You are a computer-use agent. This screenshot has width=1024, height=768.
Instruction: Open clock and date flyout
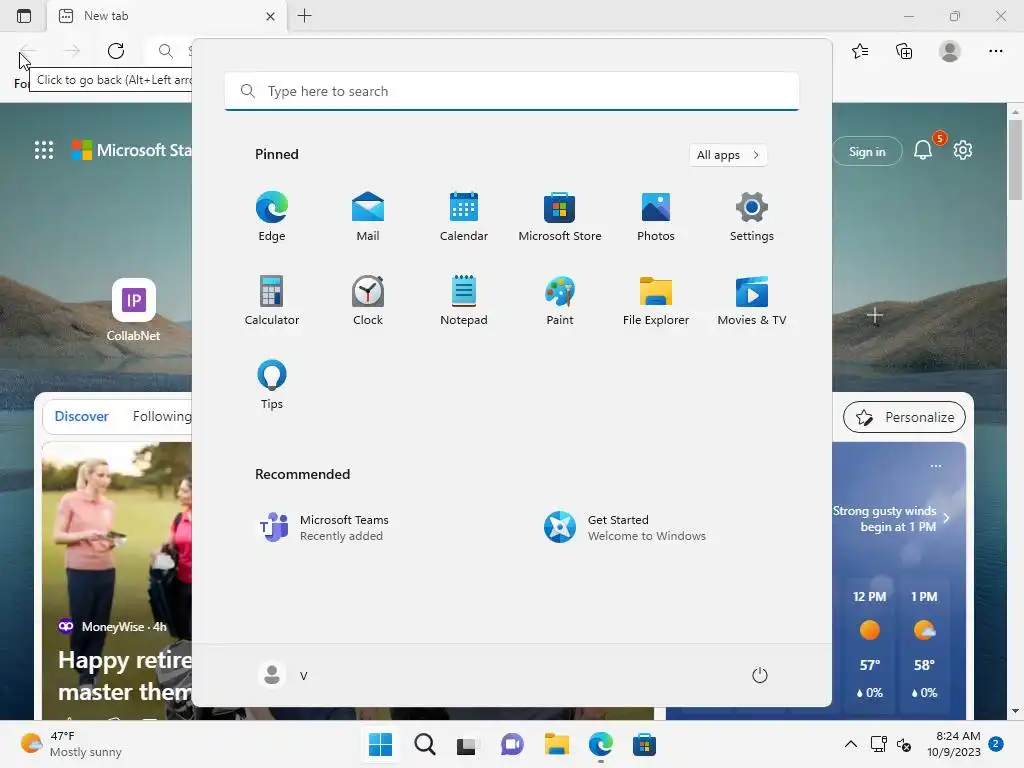(953, 744)
